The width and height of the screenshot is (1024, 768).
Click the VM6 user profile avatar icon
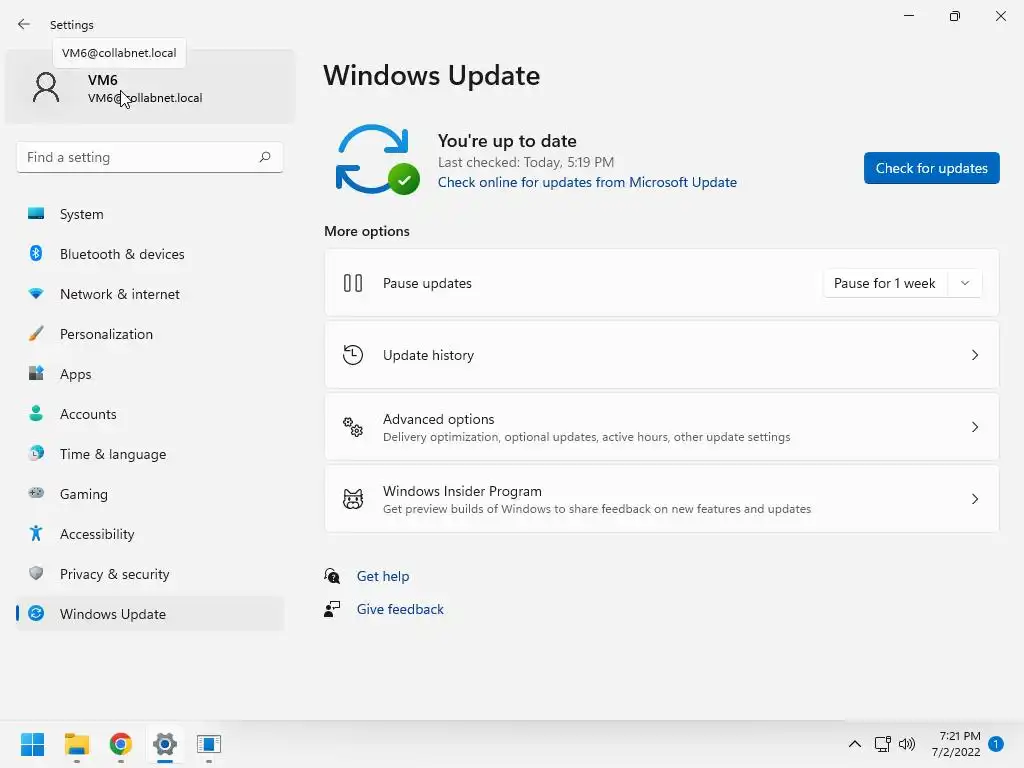pos(46,88)
